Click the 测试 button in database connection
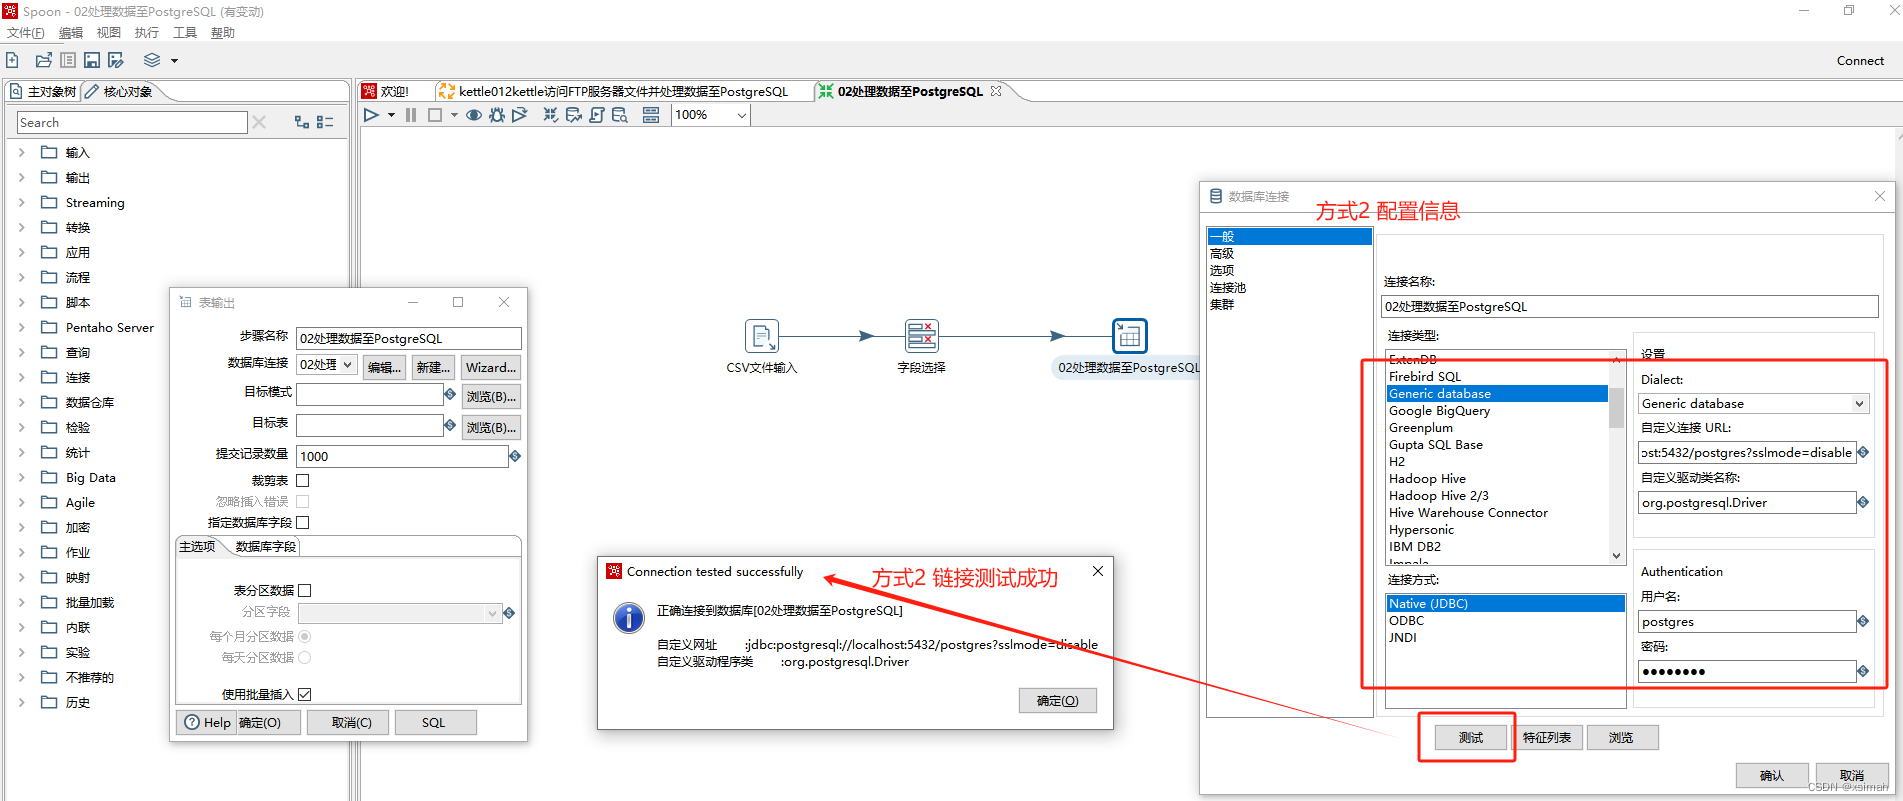The height and width of the screenshot is (801, 1903). [x=1471, y=738]
